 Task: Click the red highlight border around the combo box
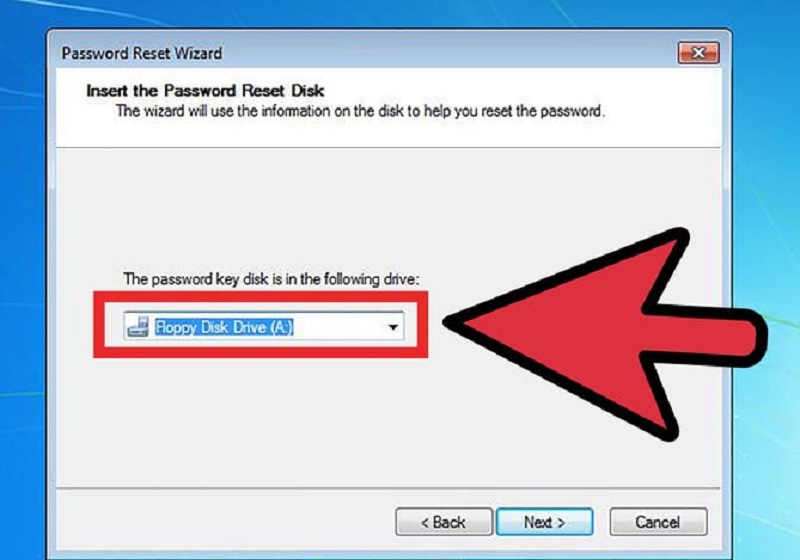260,297
